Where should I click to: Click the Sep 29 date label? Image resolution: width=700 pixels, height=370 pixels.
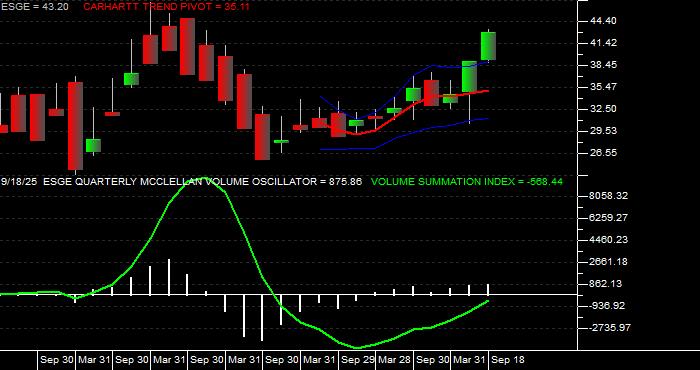(358, 360)
